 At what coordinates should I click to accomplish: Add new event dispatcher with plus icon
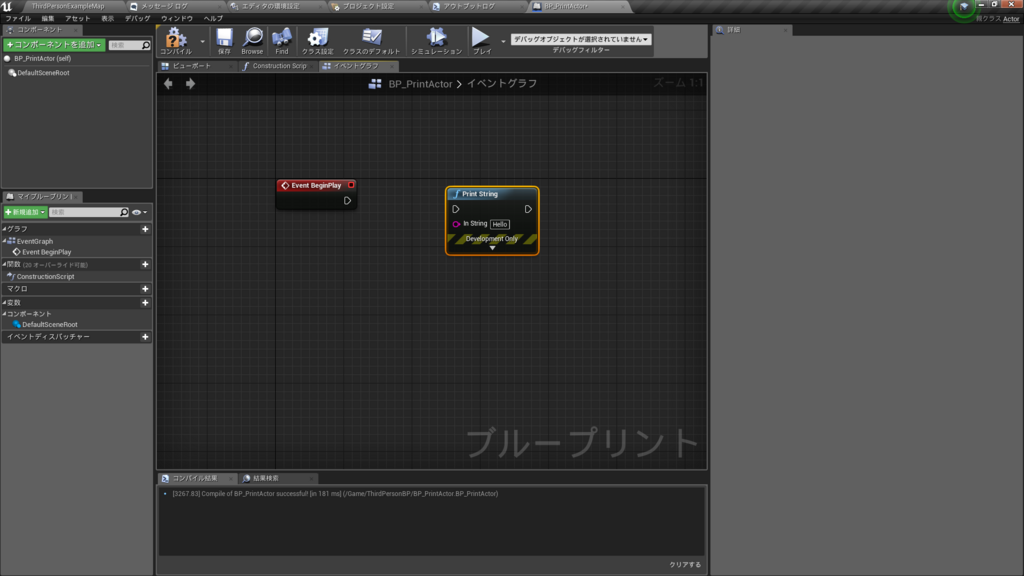[145, 337]
